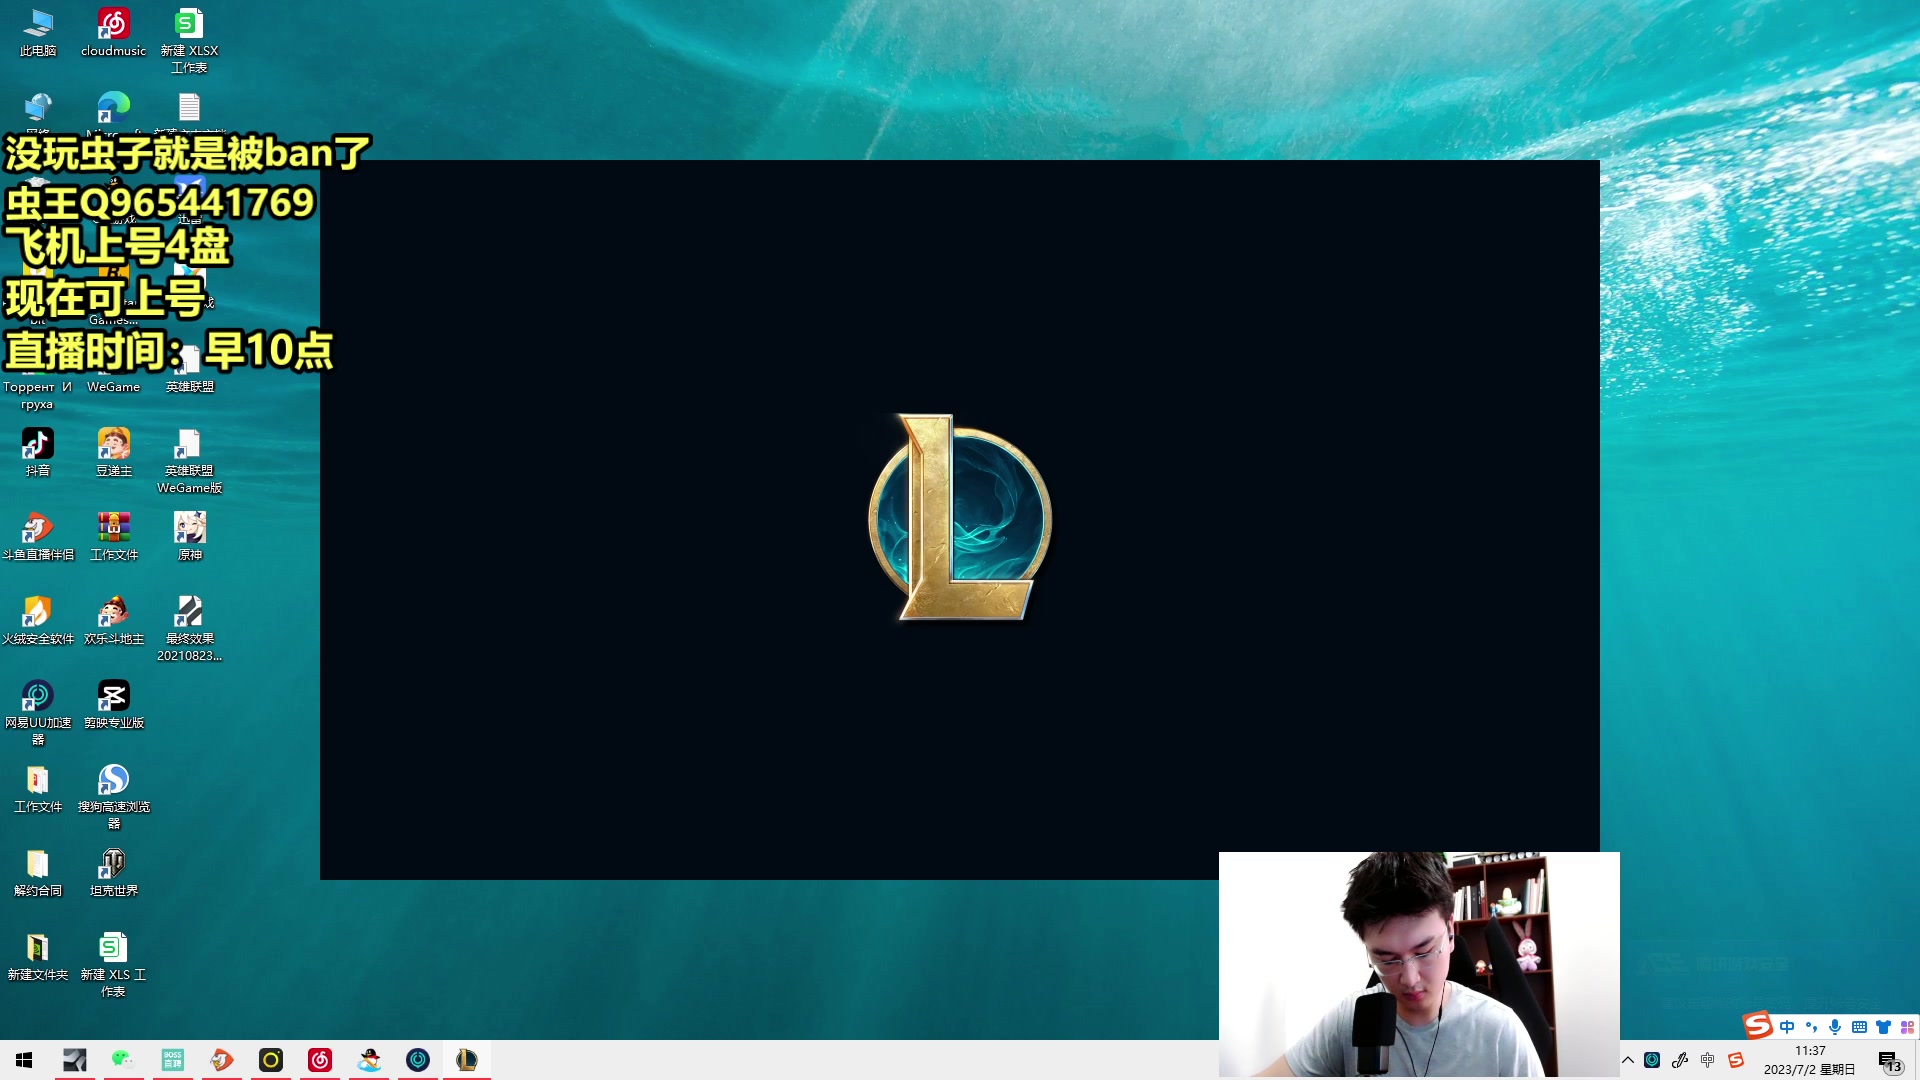
Task: Switch to UU accelerator taskbar icon
Action: tap(418, 1060)
